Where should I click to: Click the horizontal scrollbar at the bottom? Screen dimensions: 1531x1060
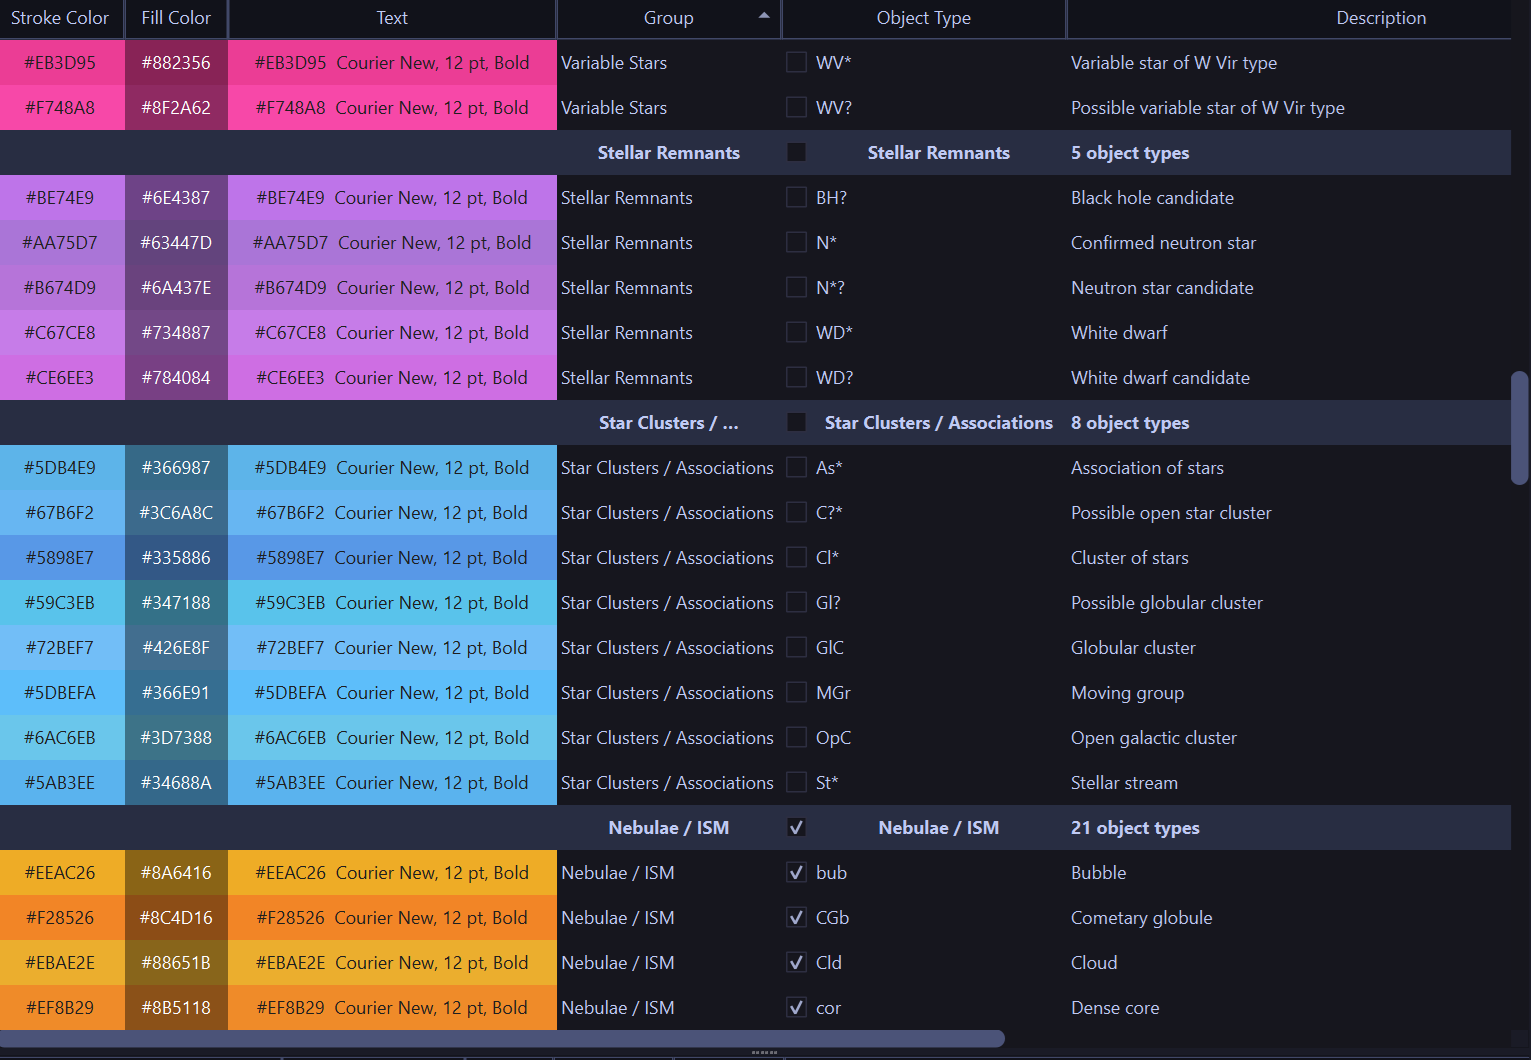(502, 1038)
